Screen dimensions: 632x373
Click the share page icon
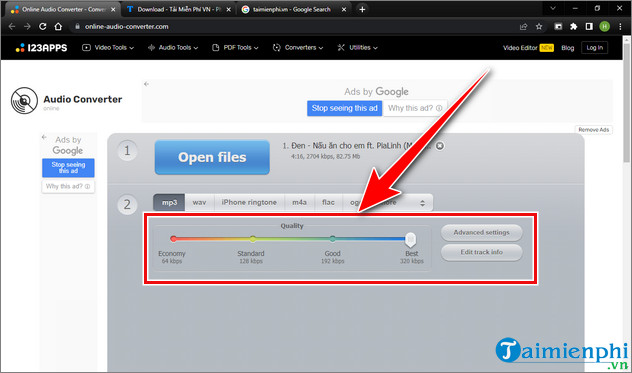coord(524,27)
